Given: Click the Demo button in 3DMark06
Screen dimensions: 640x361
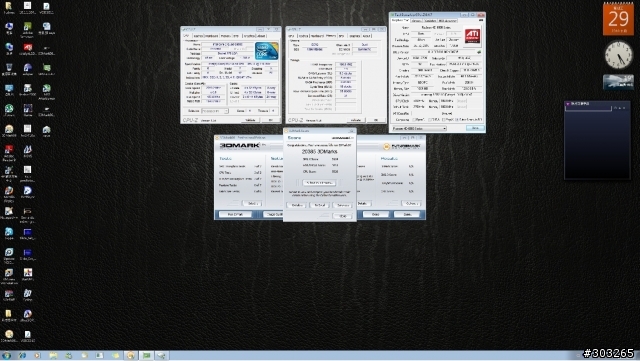Looking at the screenshot, I should pos(376,214).
